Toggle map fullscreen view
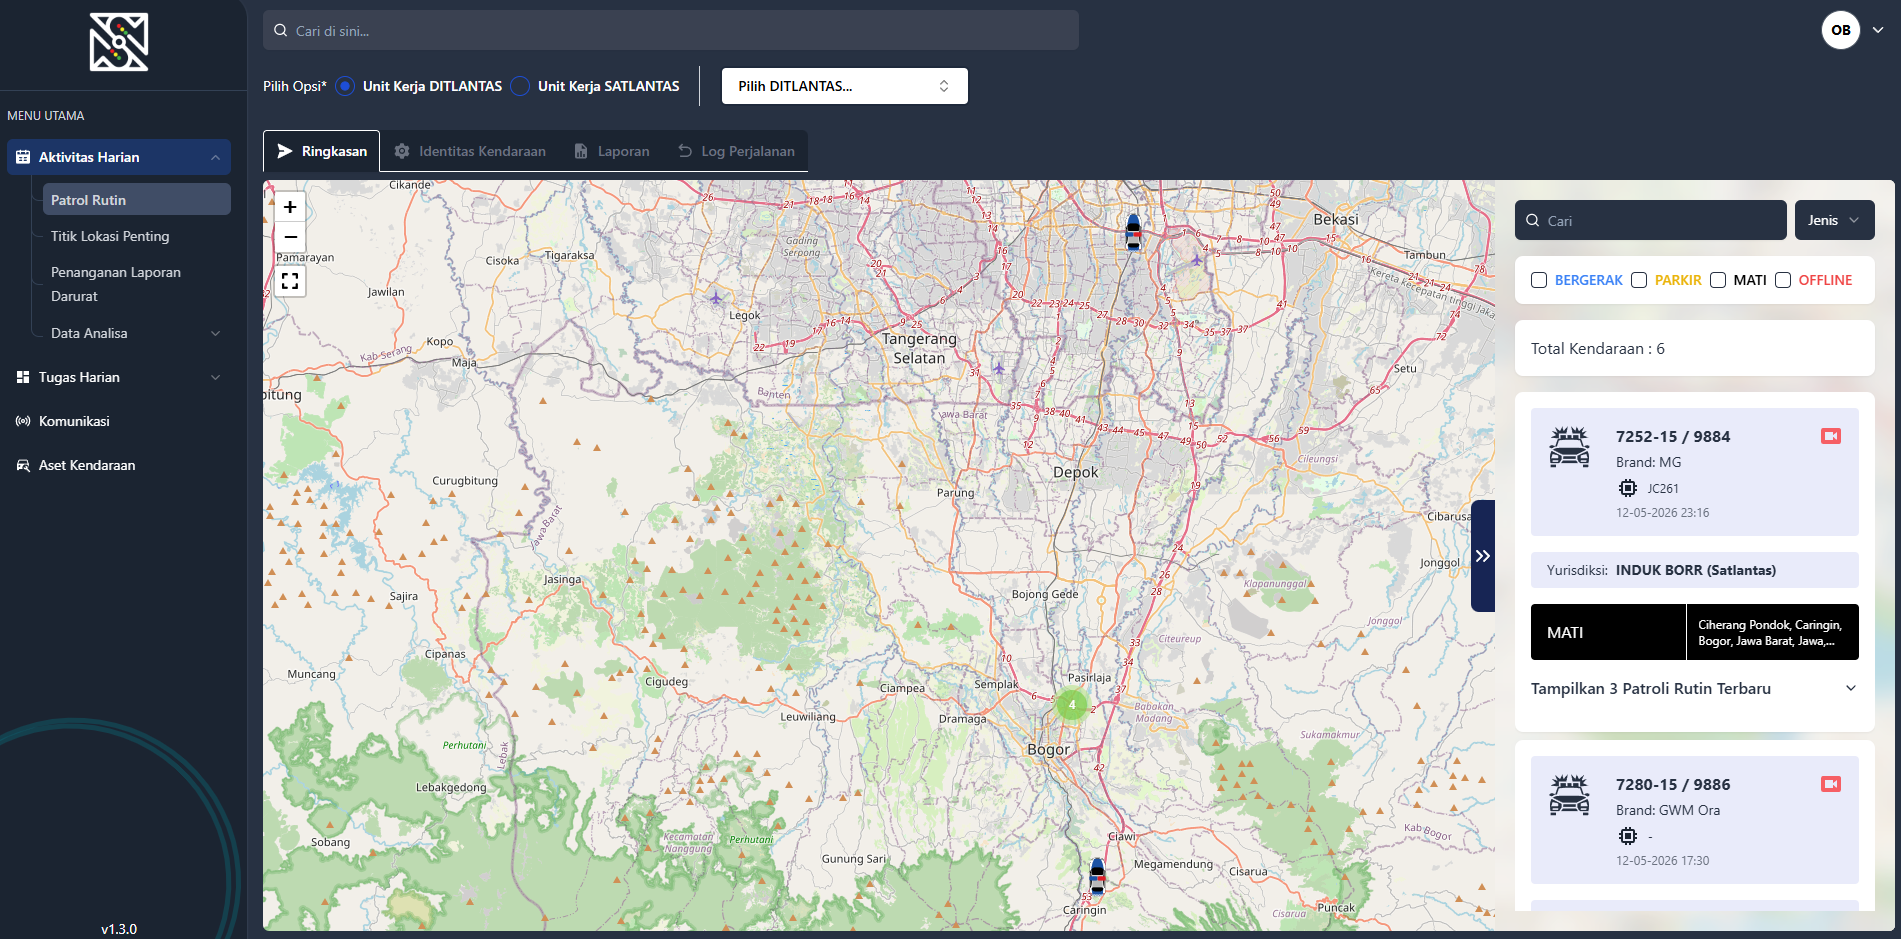The height and width of the screenshot is (939, 1901). [x=290, y=281]
